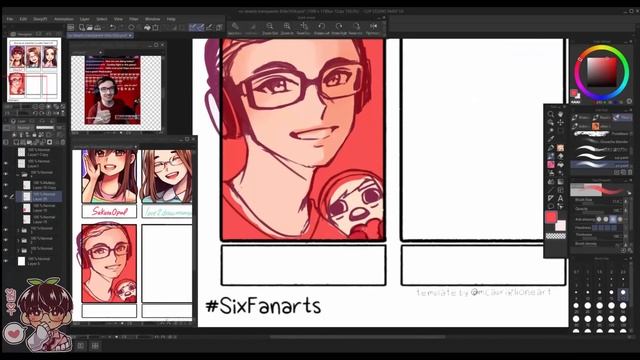Hide the first collapsed folder layer
640x360 pixels.
[6, 230]
